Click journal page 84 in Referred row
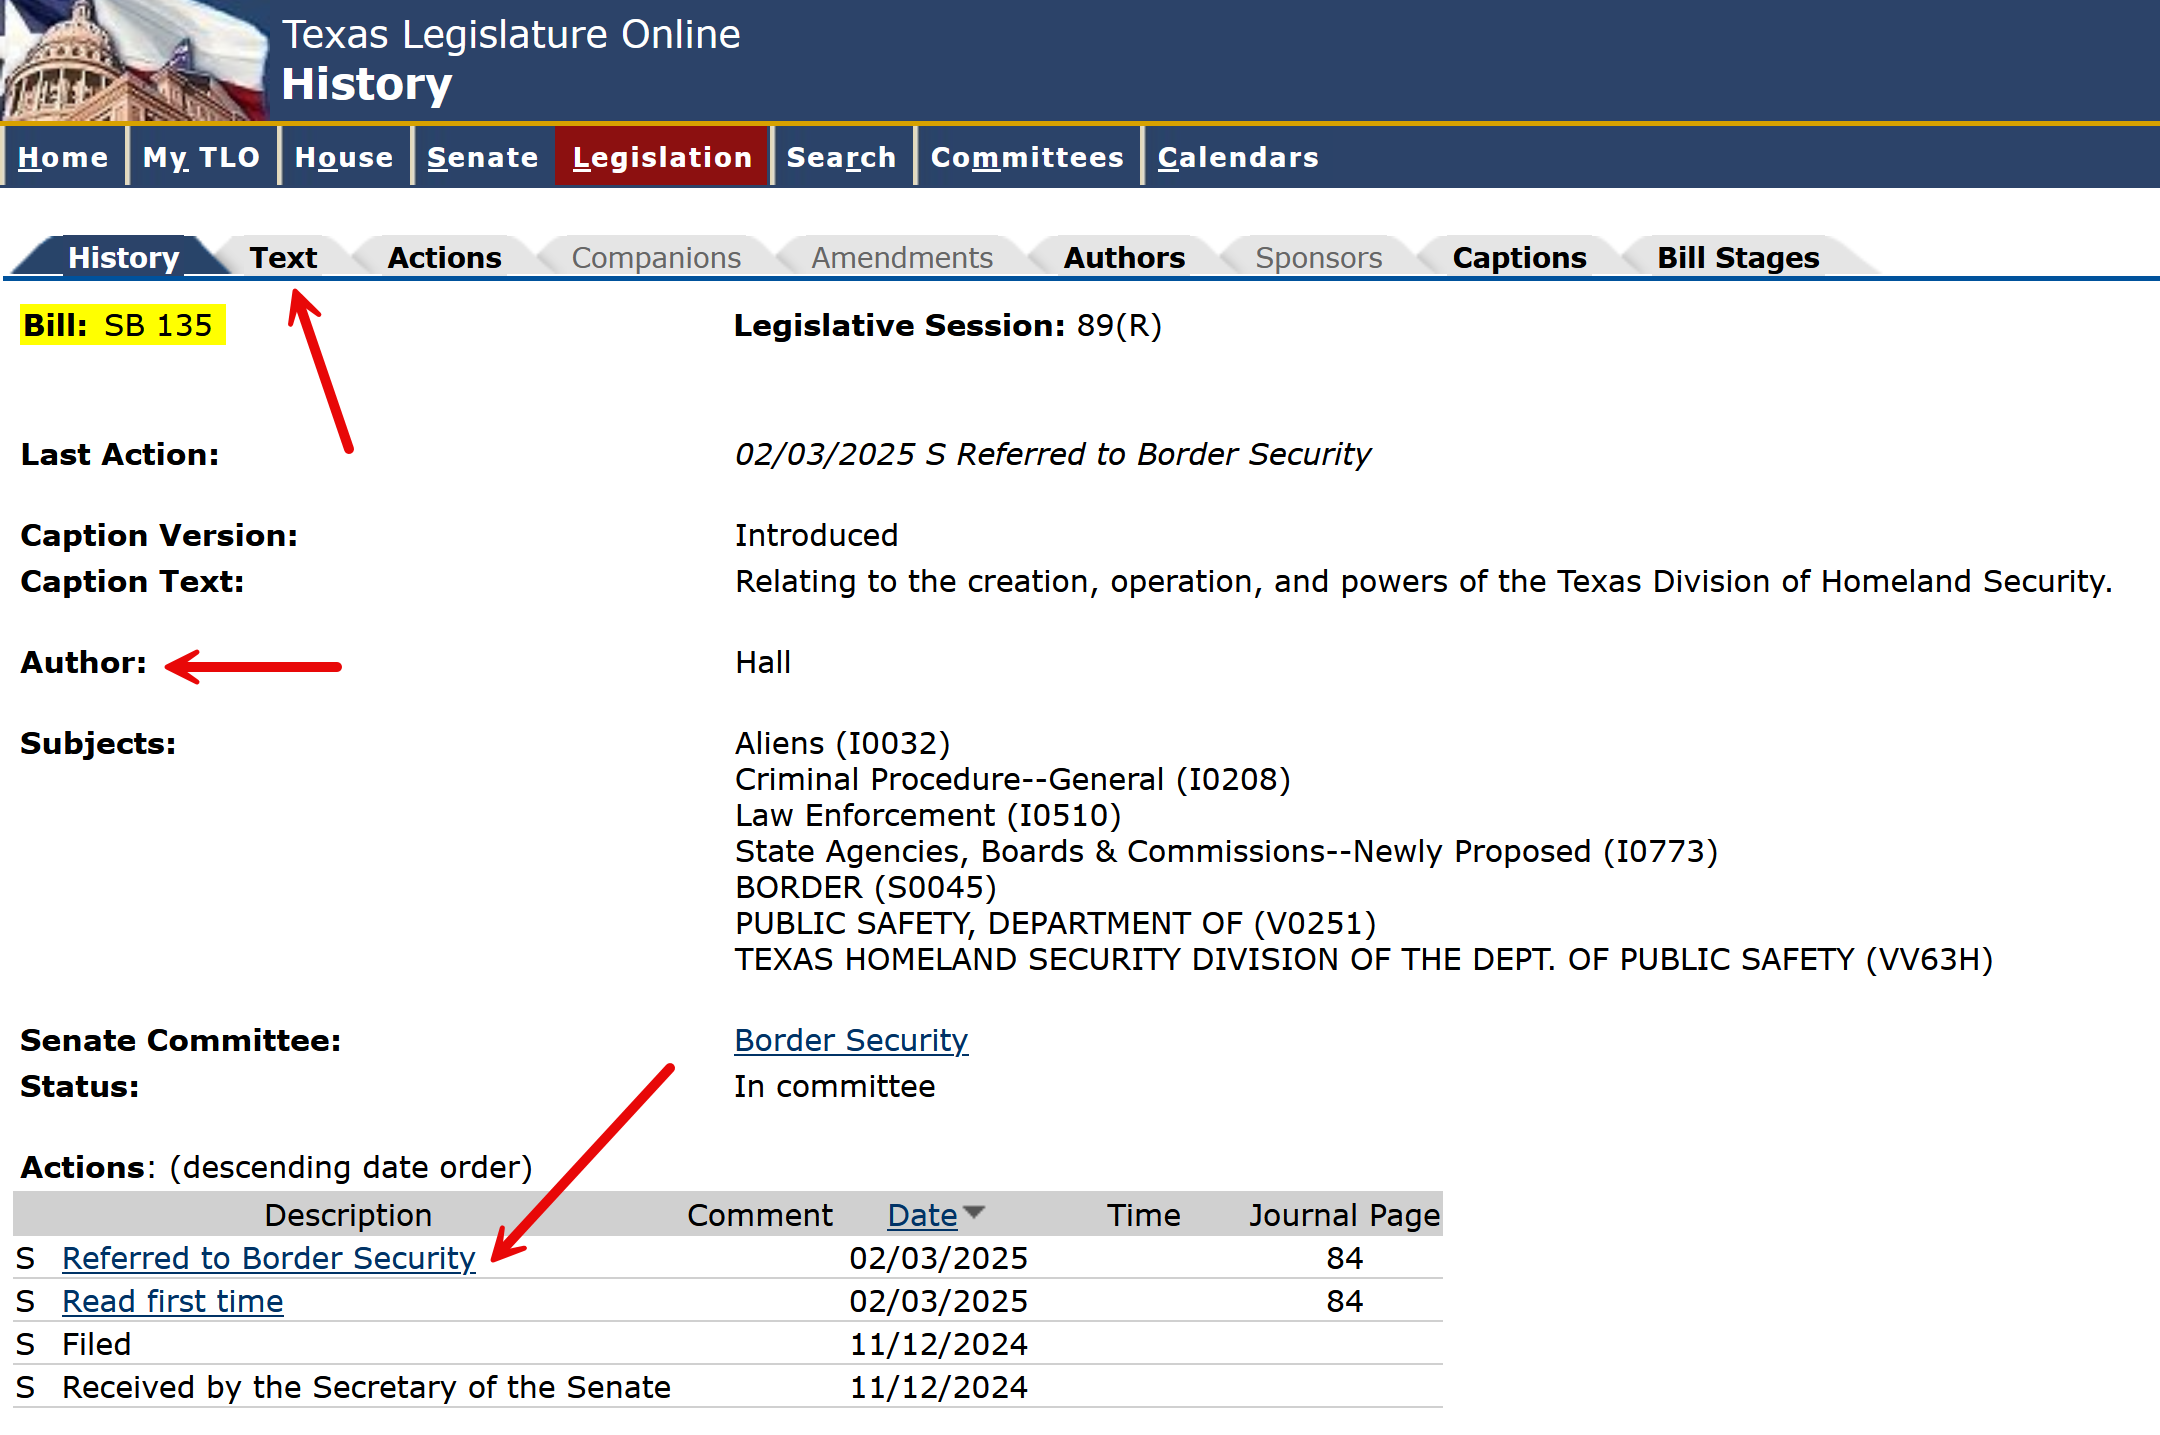2160x1435 pixels. (1344, 1258)
